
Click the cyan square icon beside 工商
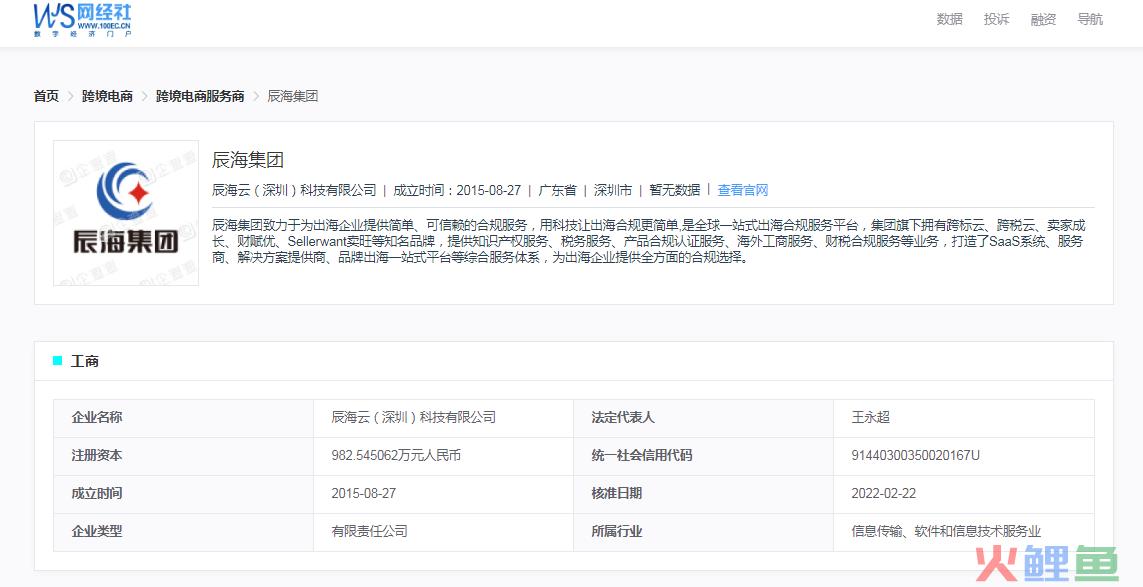[58, 361]
